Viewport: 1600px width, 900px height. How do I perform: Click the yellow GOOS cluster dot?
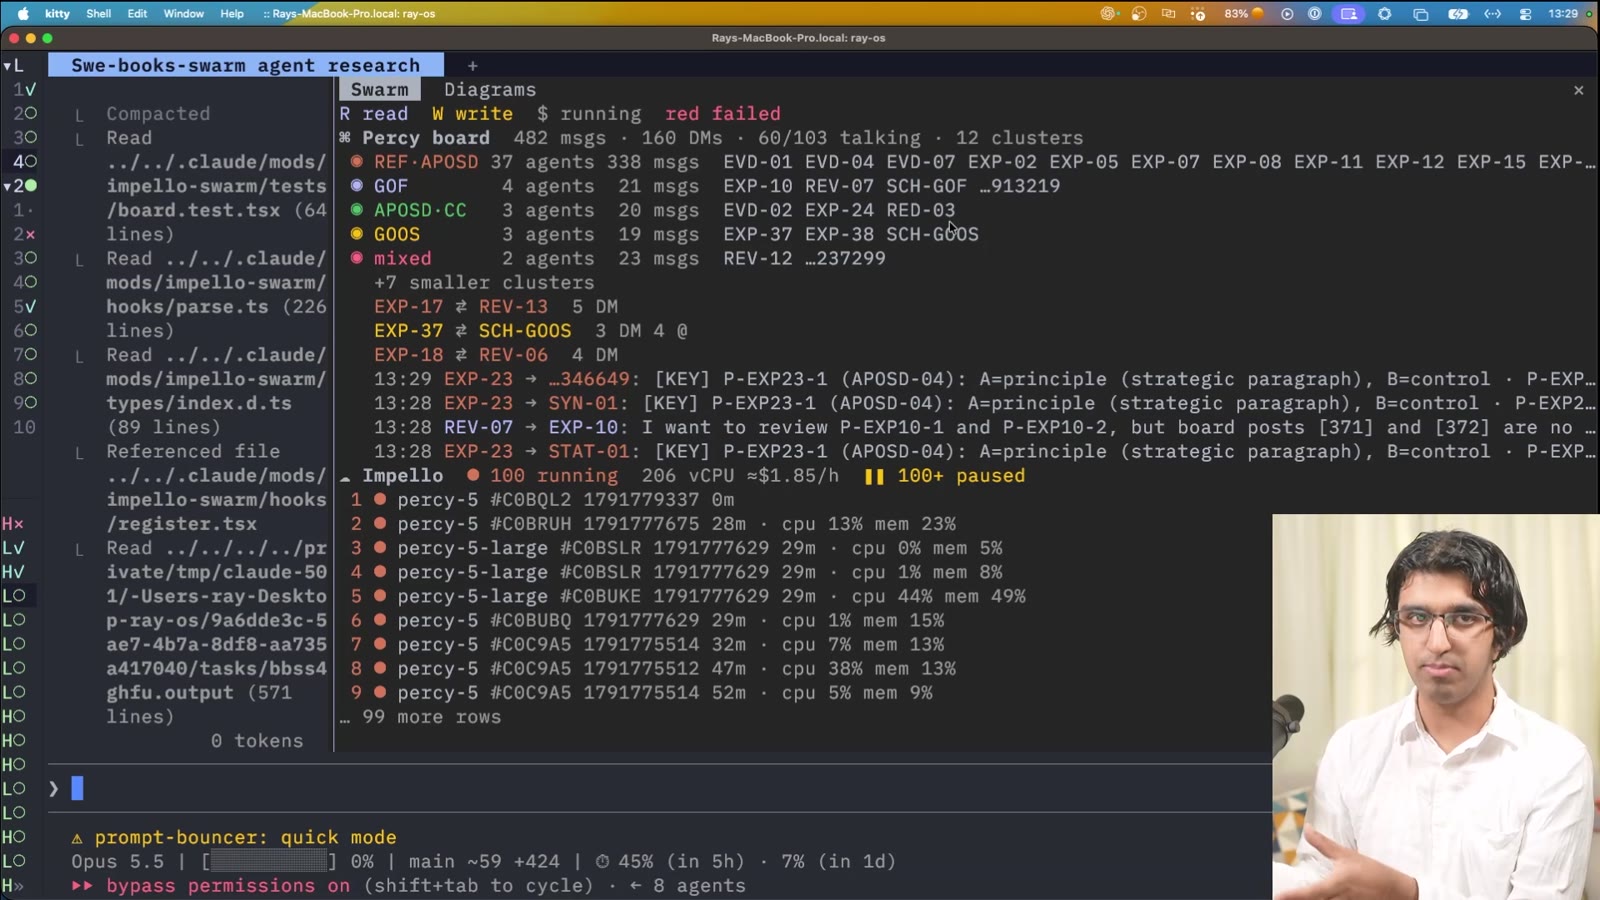pyautogui.click(x=357, y=234)
